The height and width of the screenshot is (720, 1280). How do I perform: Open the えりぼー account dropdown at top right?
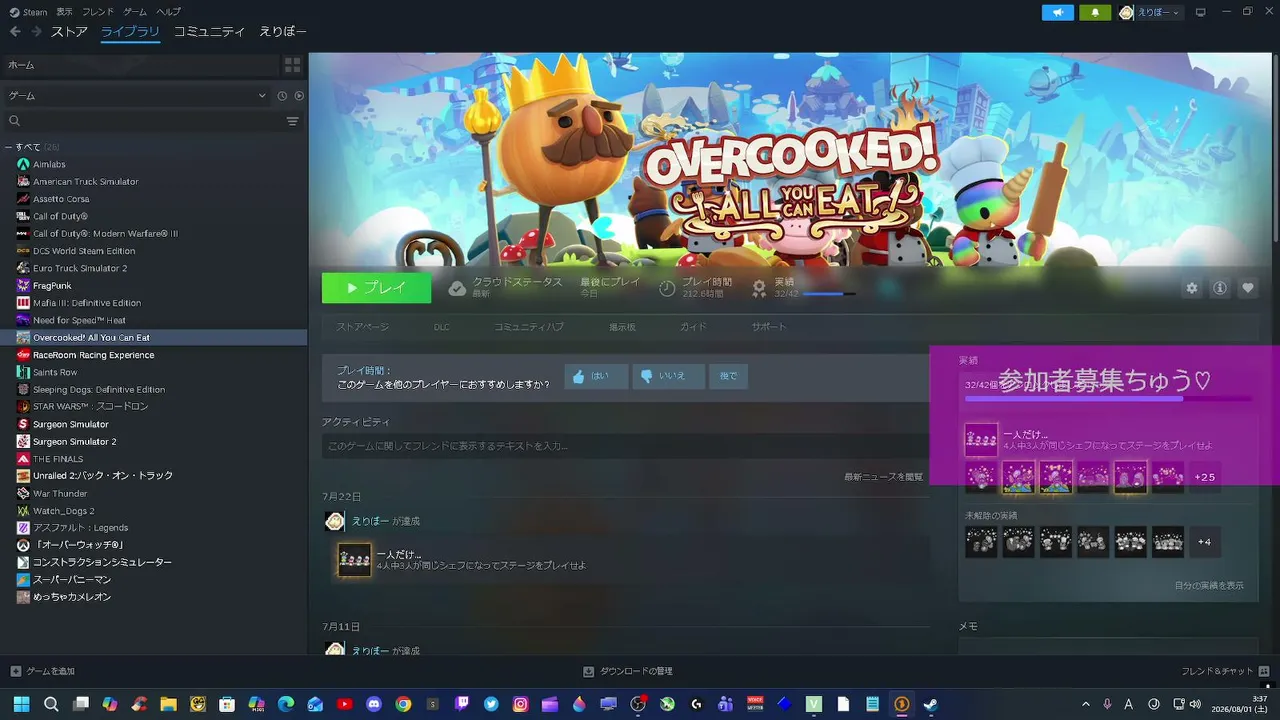click(1150, 12)
